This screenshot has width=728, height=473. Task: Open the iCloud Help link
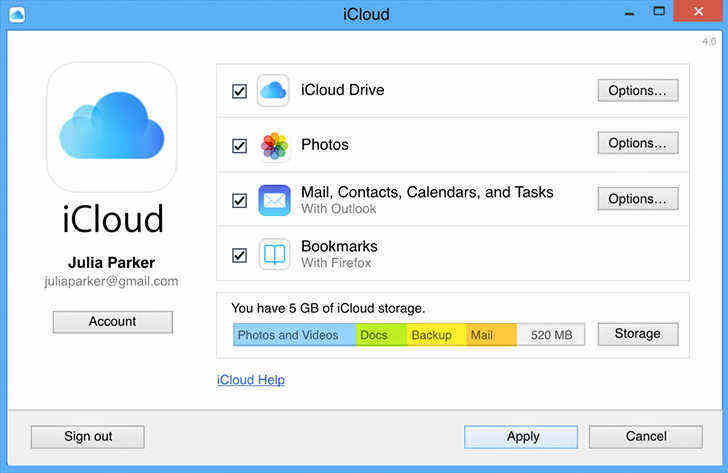[251, 380]
